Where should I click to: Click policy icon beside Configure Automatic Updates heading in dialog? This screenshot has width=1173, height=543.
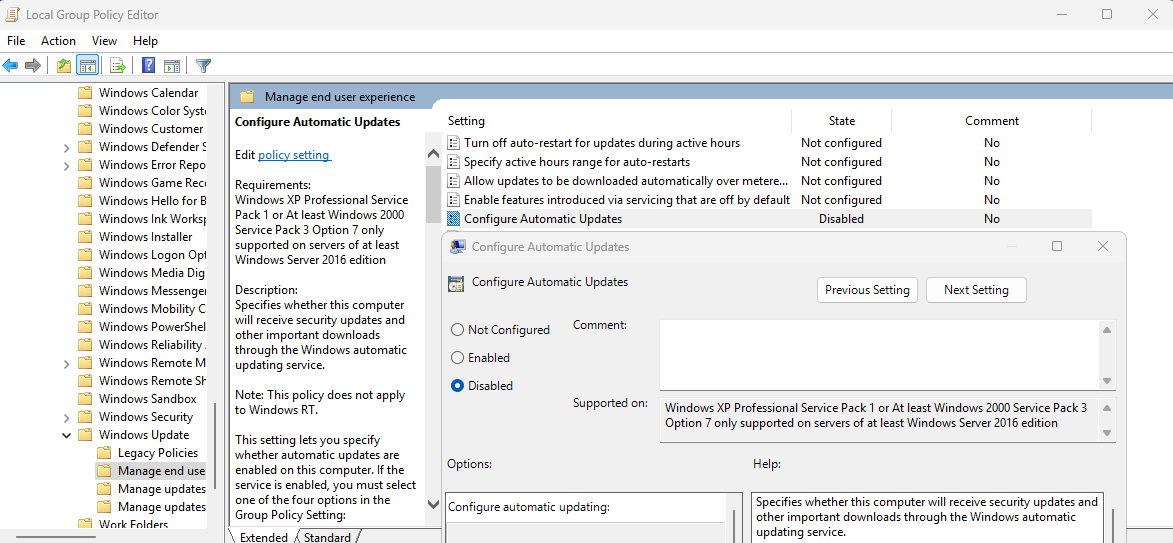(456, 283)
